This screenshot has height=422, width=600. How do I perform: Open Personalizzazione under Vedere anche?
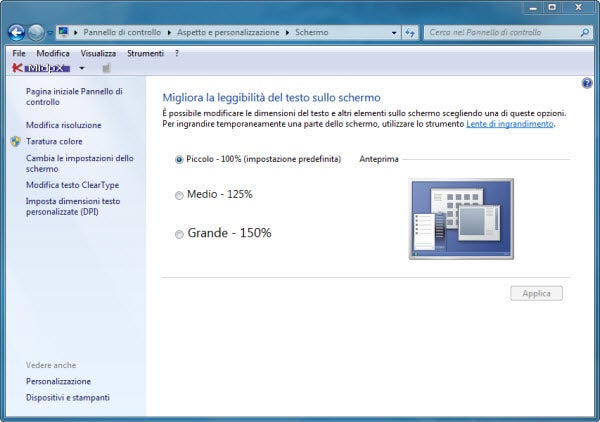(x=58, y=381)
